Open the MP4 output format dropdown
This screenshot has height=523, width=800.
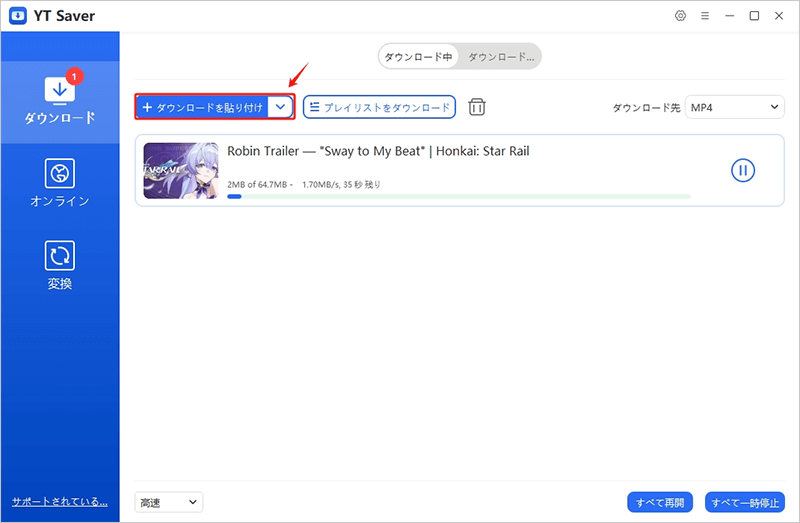pos(734,107)
